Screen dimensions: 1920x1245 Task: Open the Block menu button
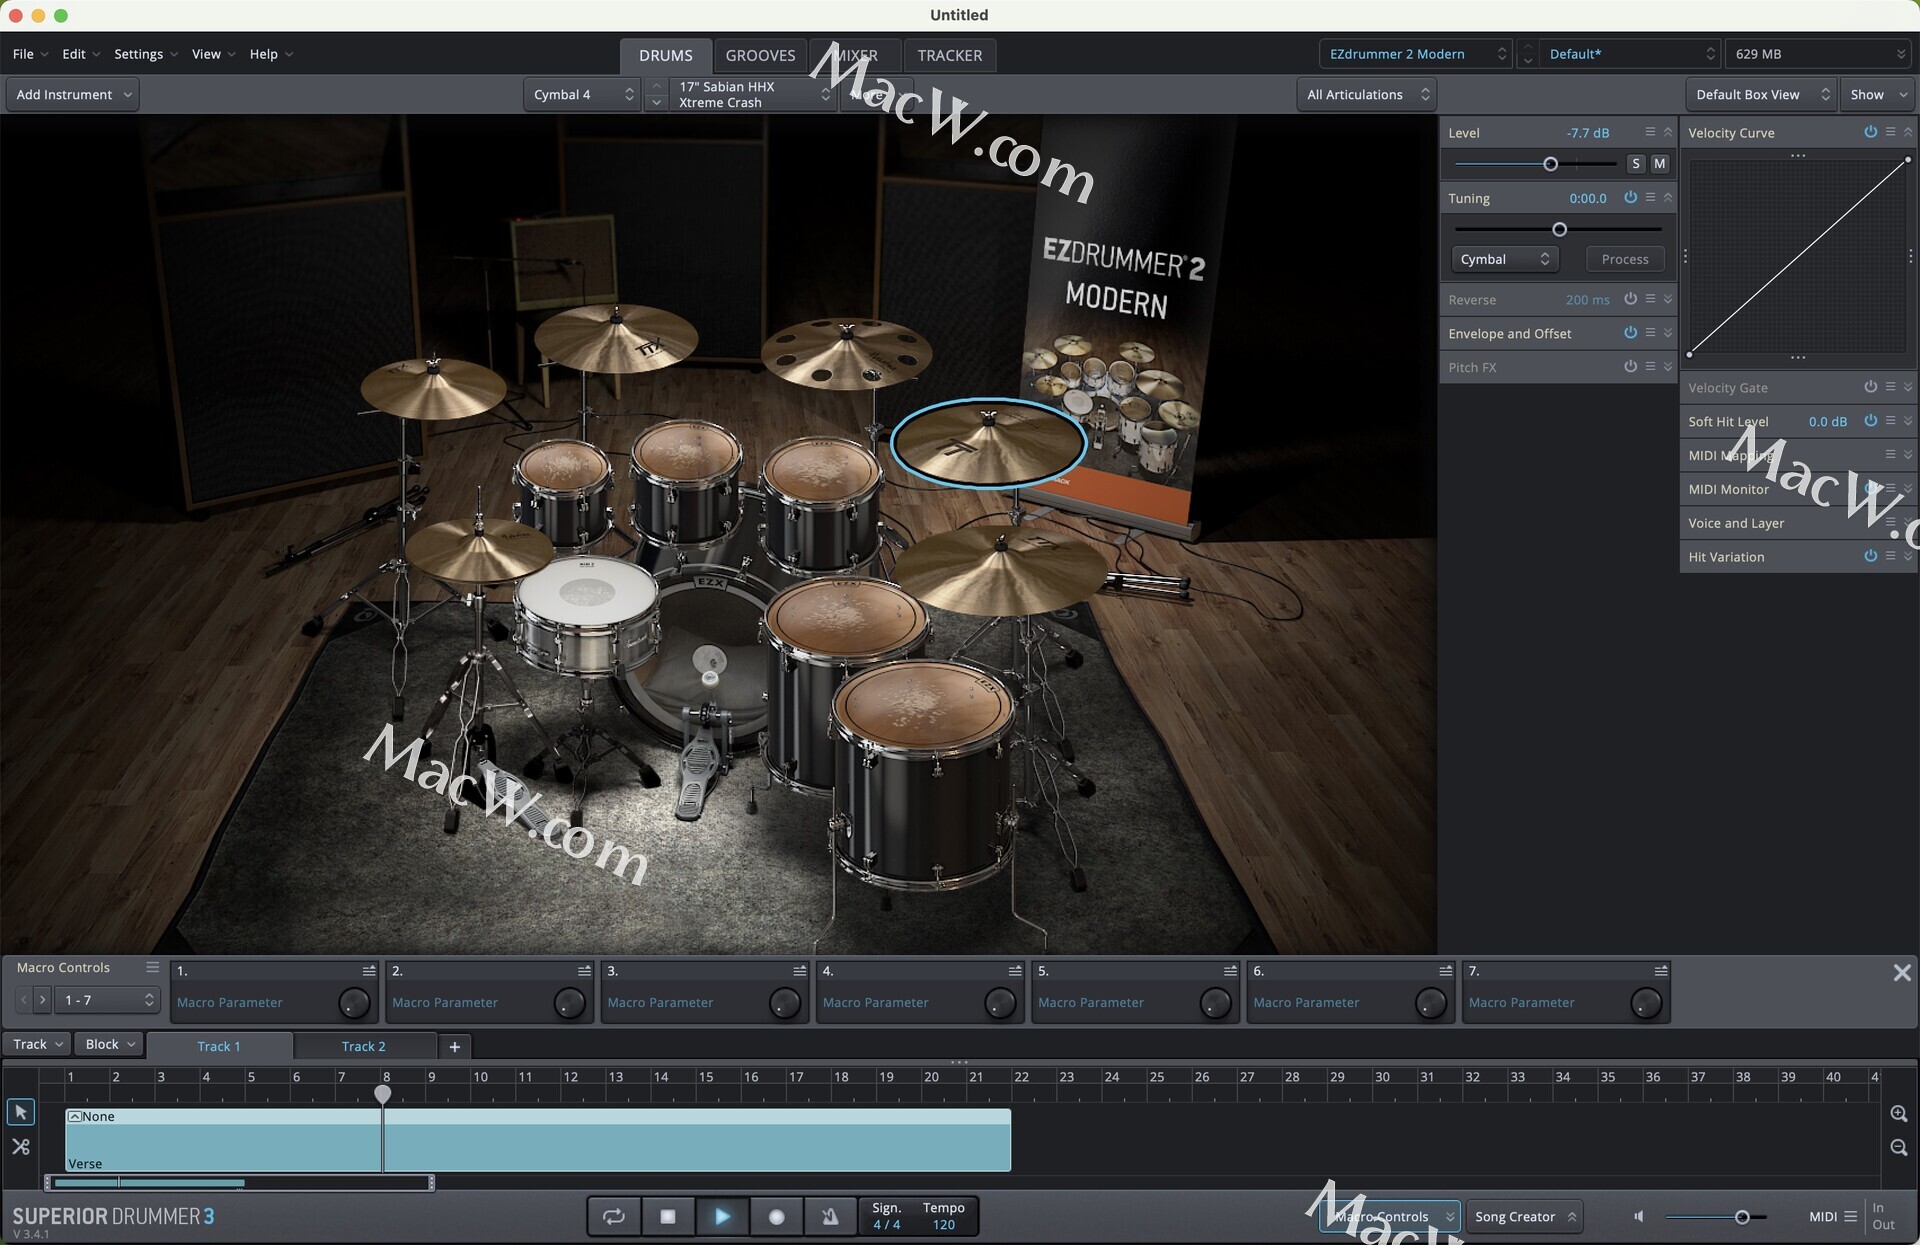click(109, 1044)
